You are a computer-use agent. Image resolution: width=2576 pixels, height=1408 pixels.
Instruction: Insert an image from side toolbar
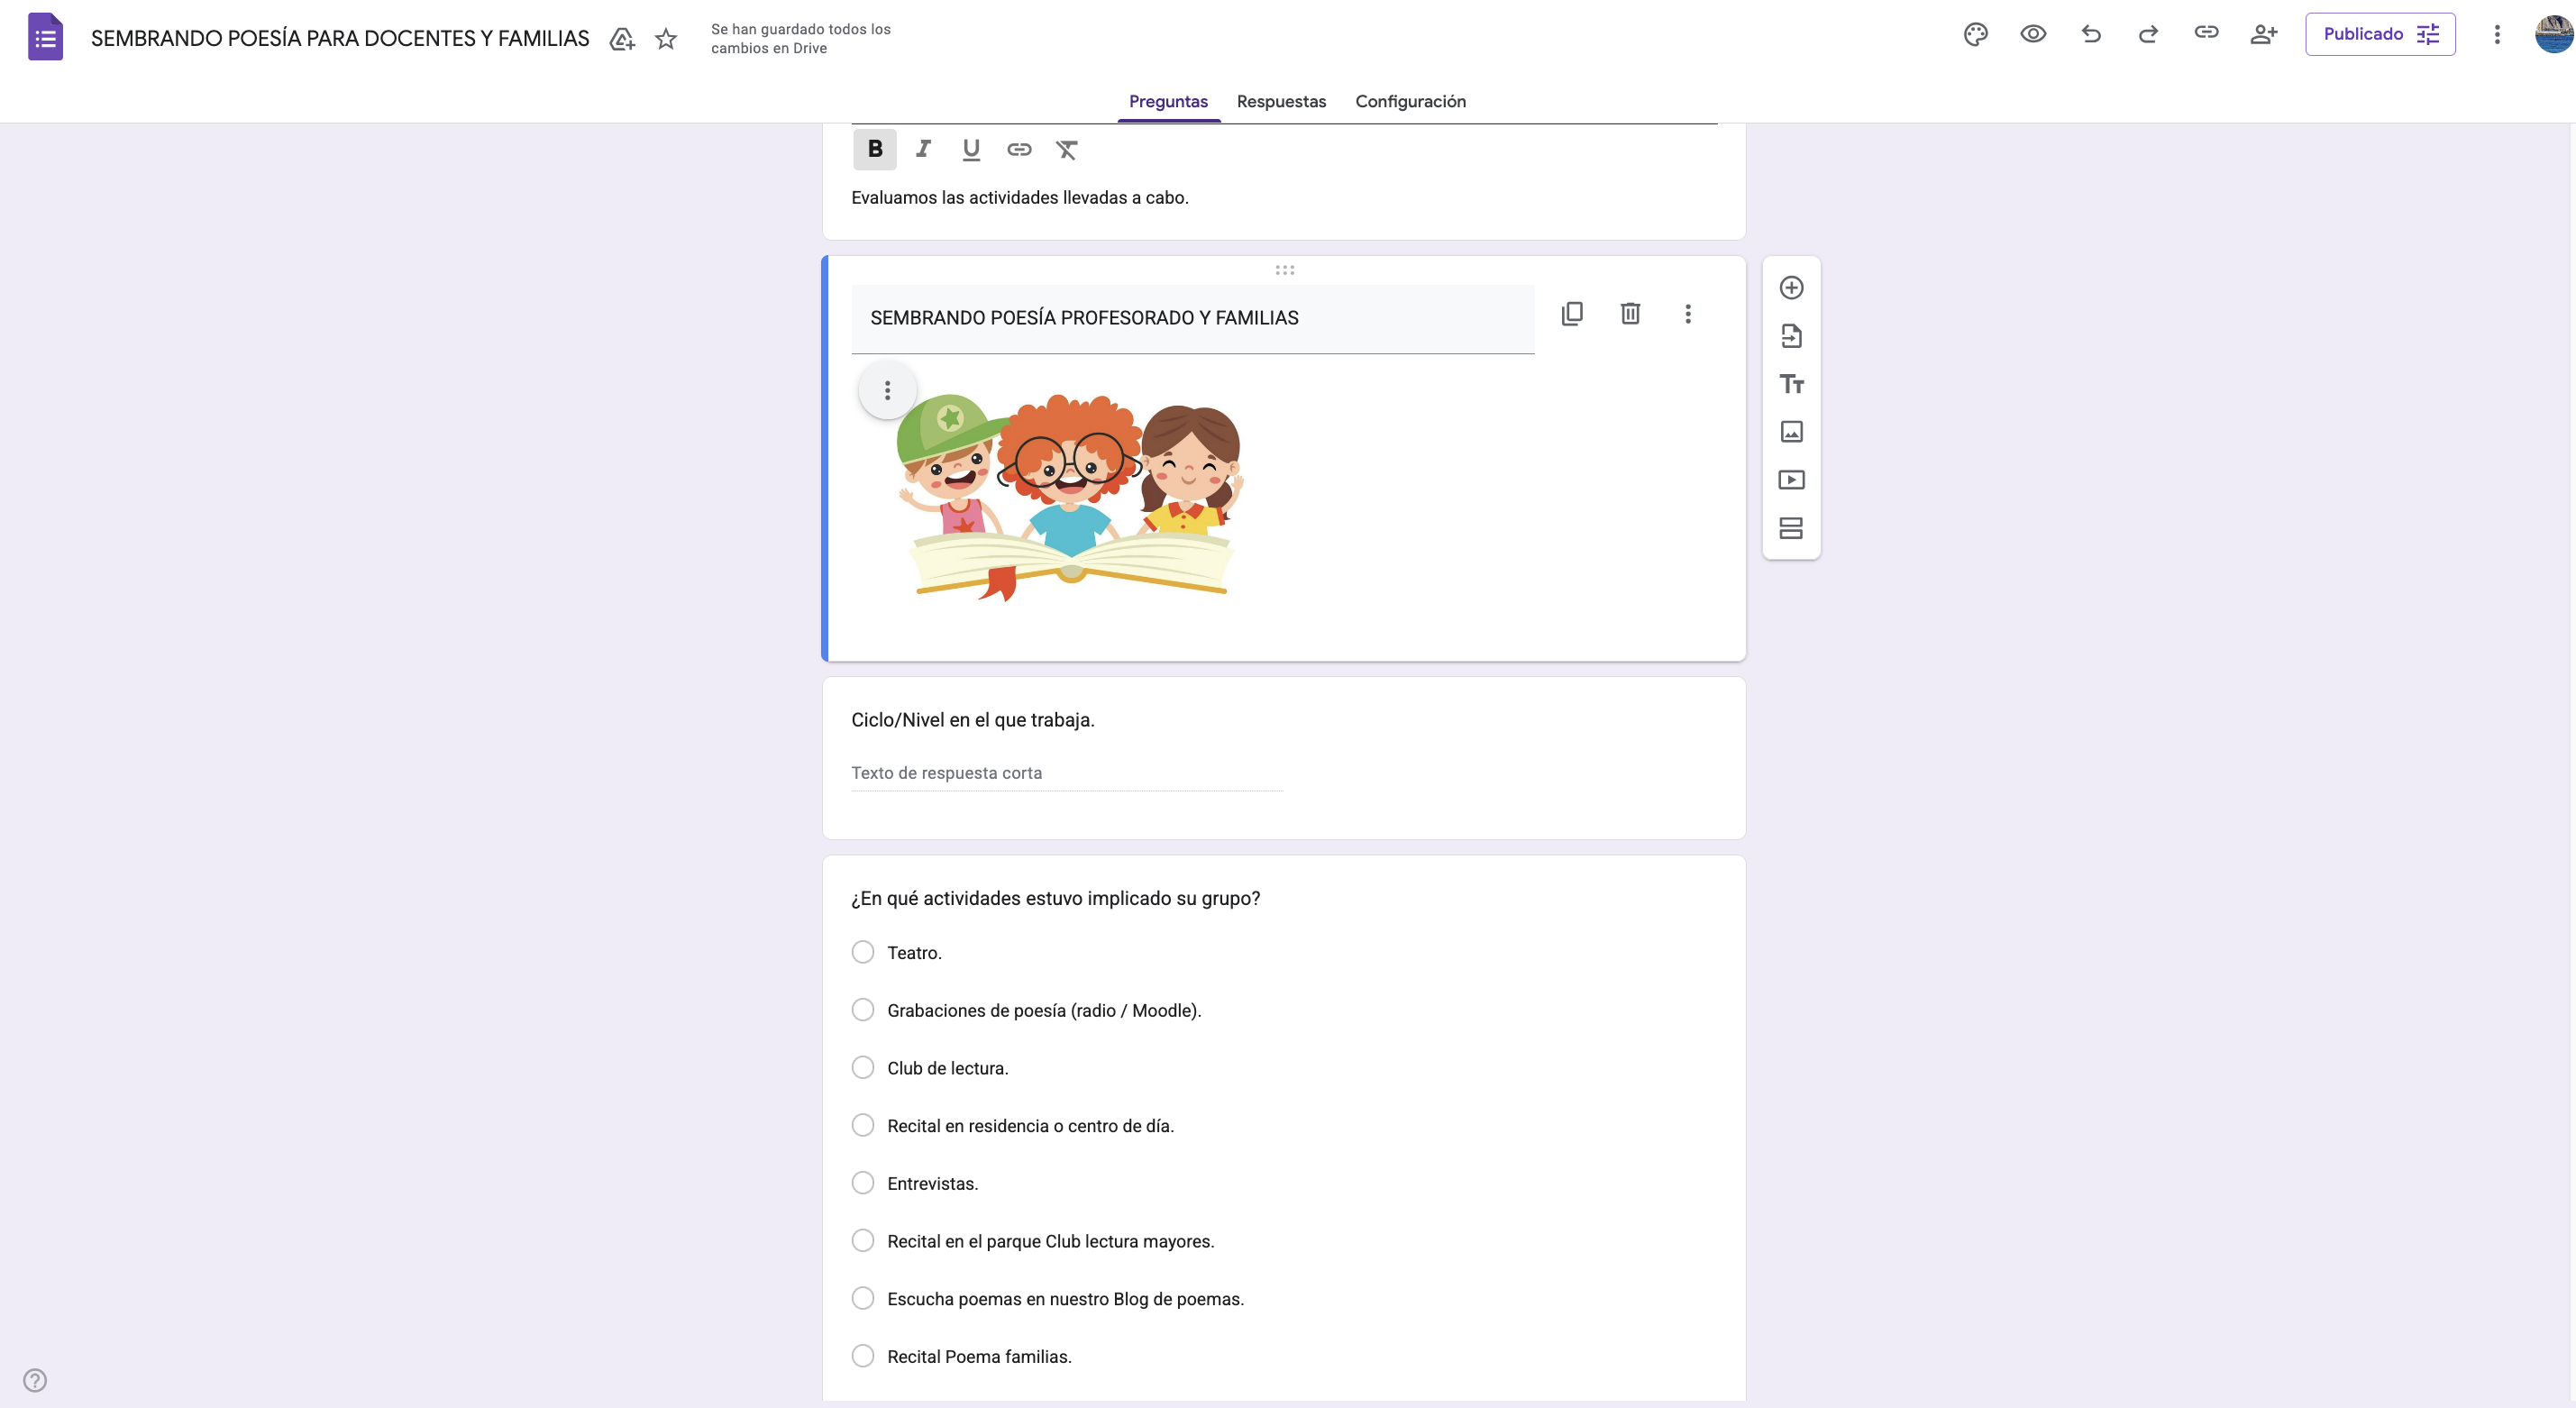pyautogui.click(x=1791, y=432)
